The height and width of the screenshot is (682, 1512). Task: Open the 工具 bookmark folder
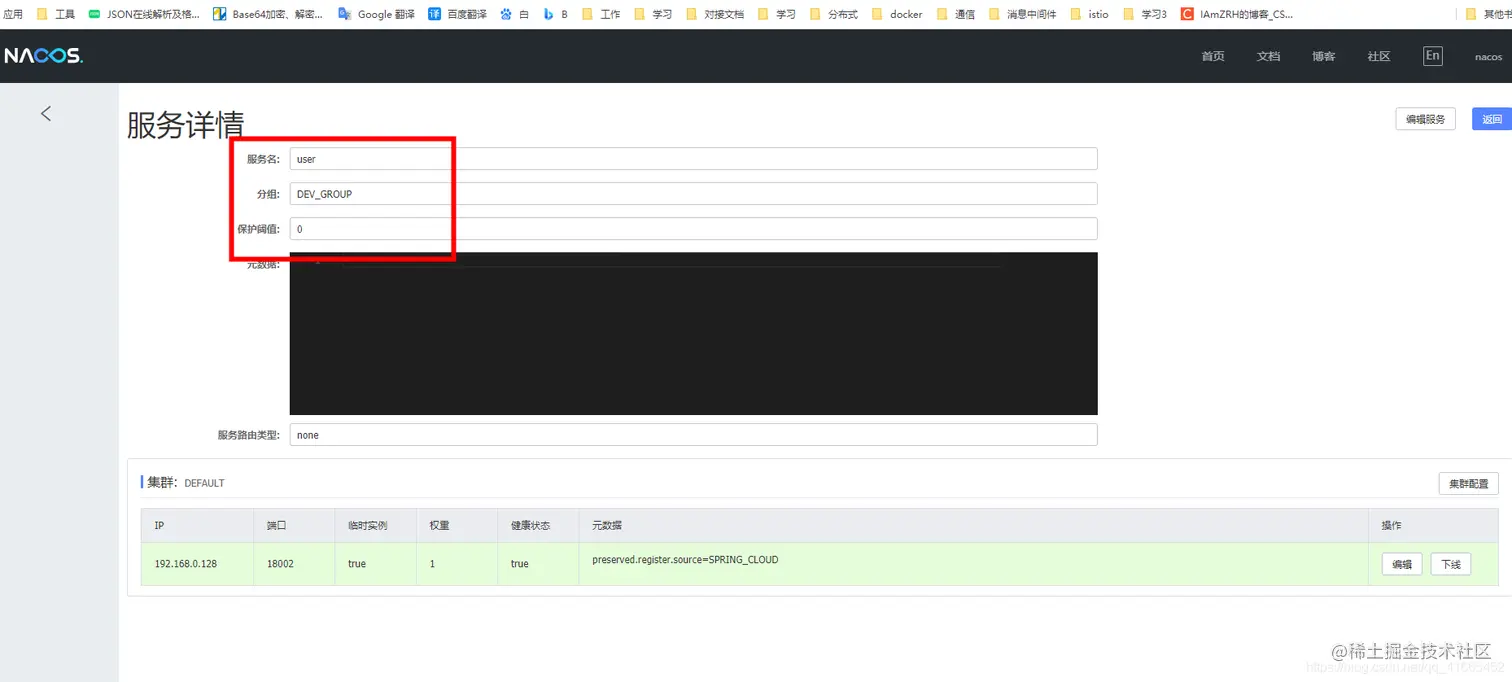[57, 14]
